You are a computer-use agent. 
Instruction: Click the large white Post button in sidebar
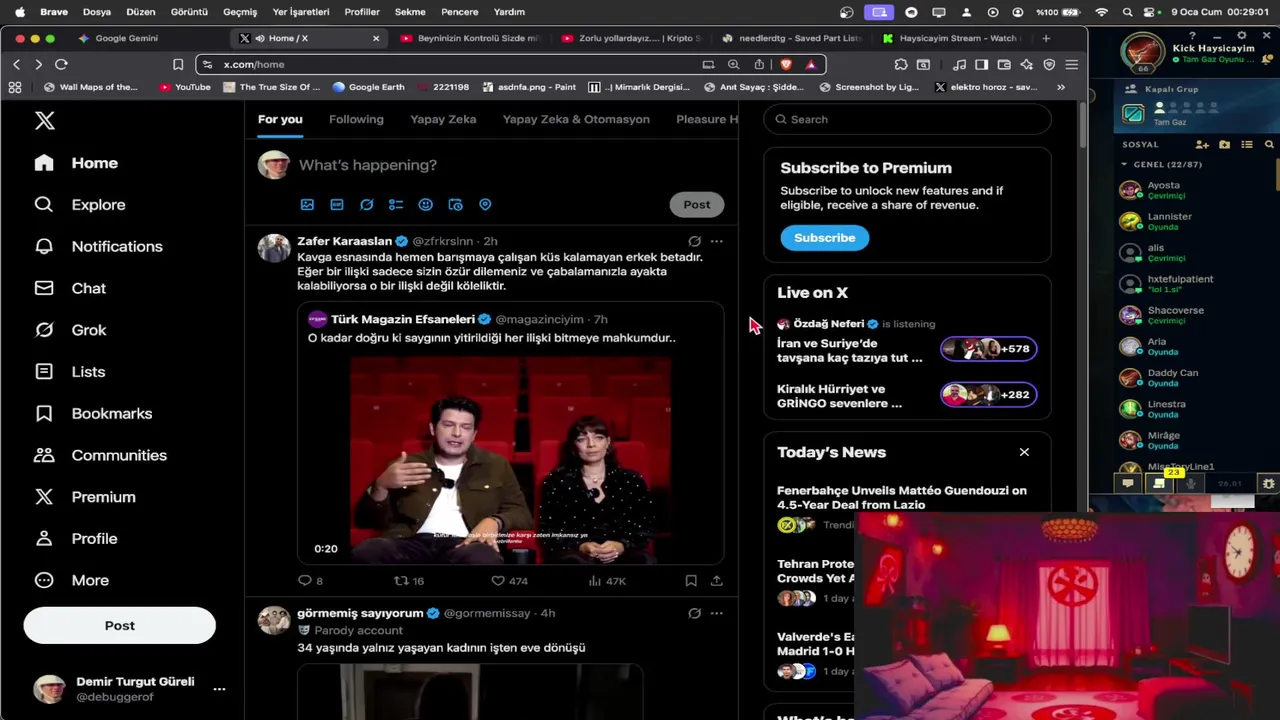click(120, 626)
